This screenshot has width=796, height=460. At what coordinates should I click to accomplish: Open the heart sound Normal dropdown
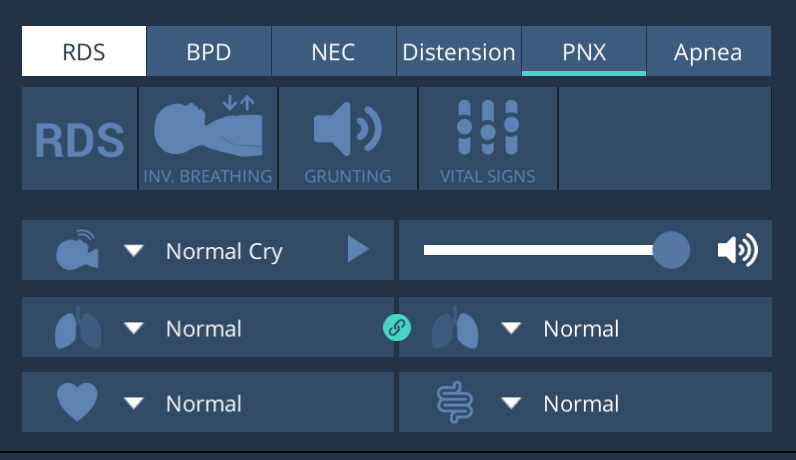(134, 404)
